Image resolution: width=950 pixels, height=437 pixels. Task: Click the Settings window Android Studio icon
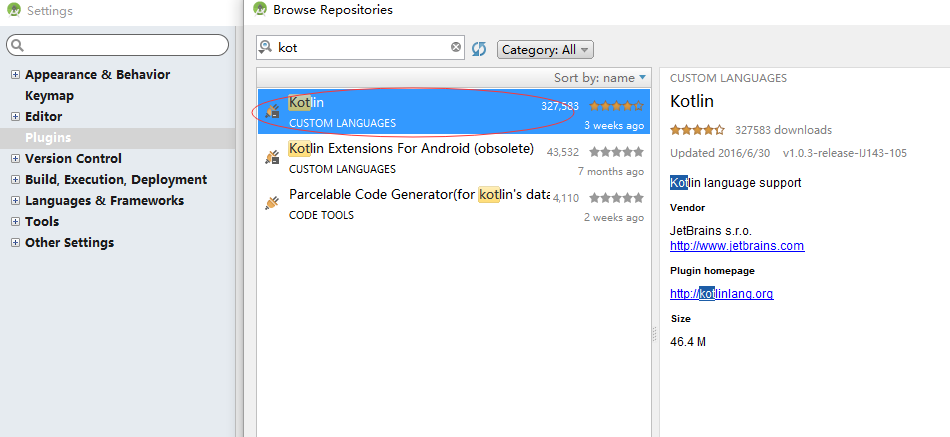pos(14,10)
